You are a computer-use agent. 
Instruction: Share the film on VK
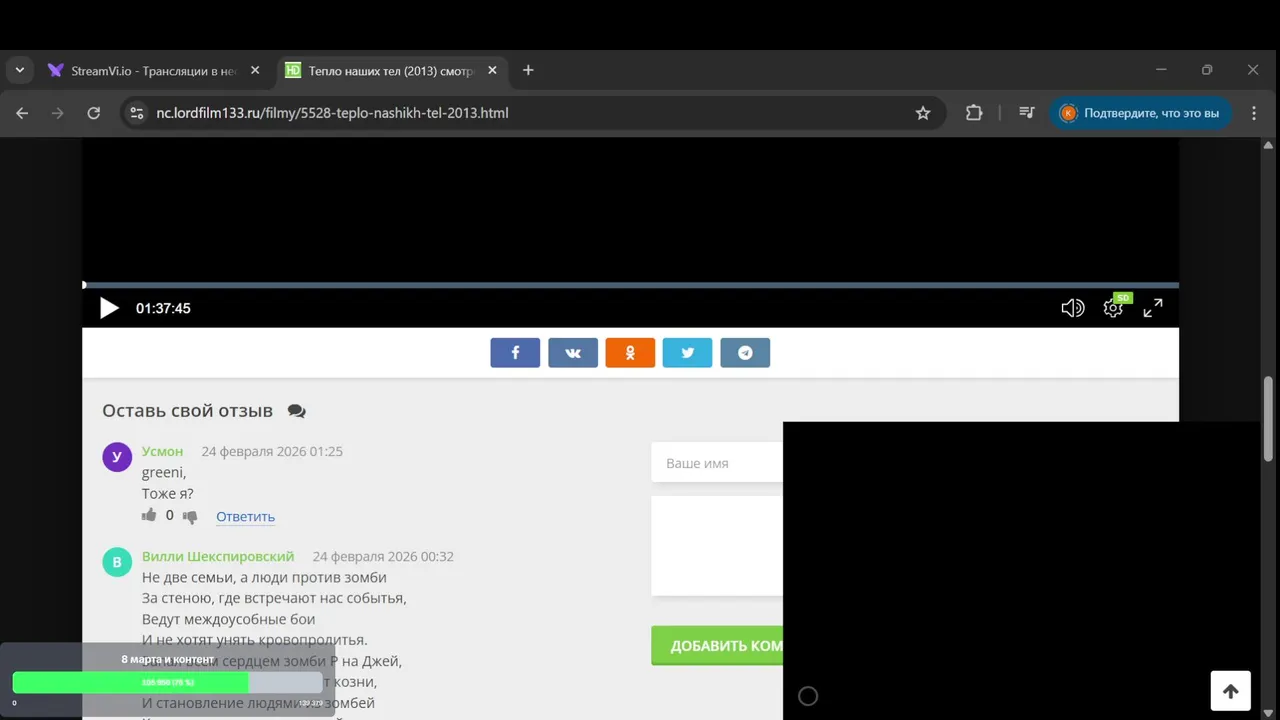573,353
